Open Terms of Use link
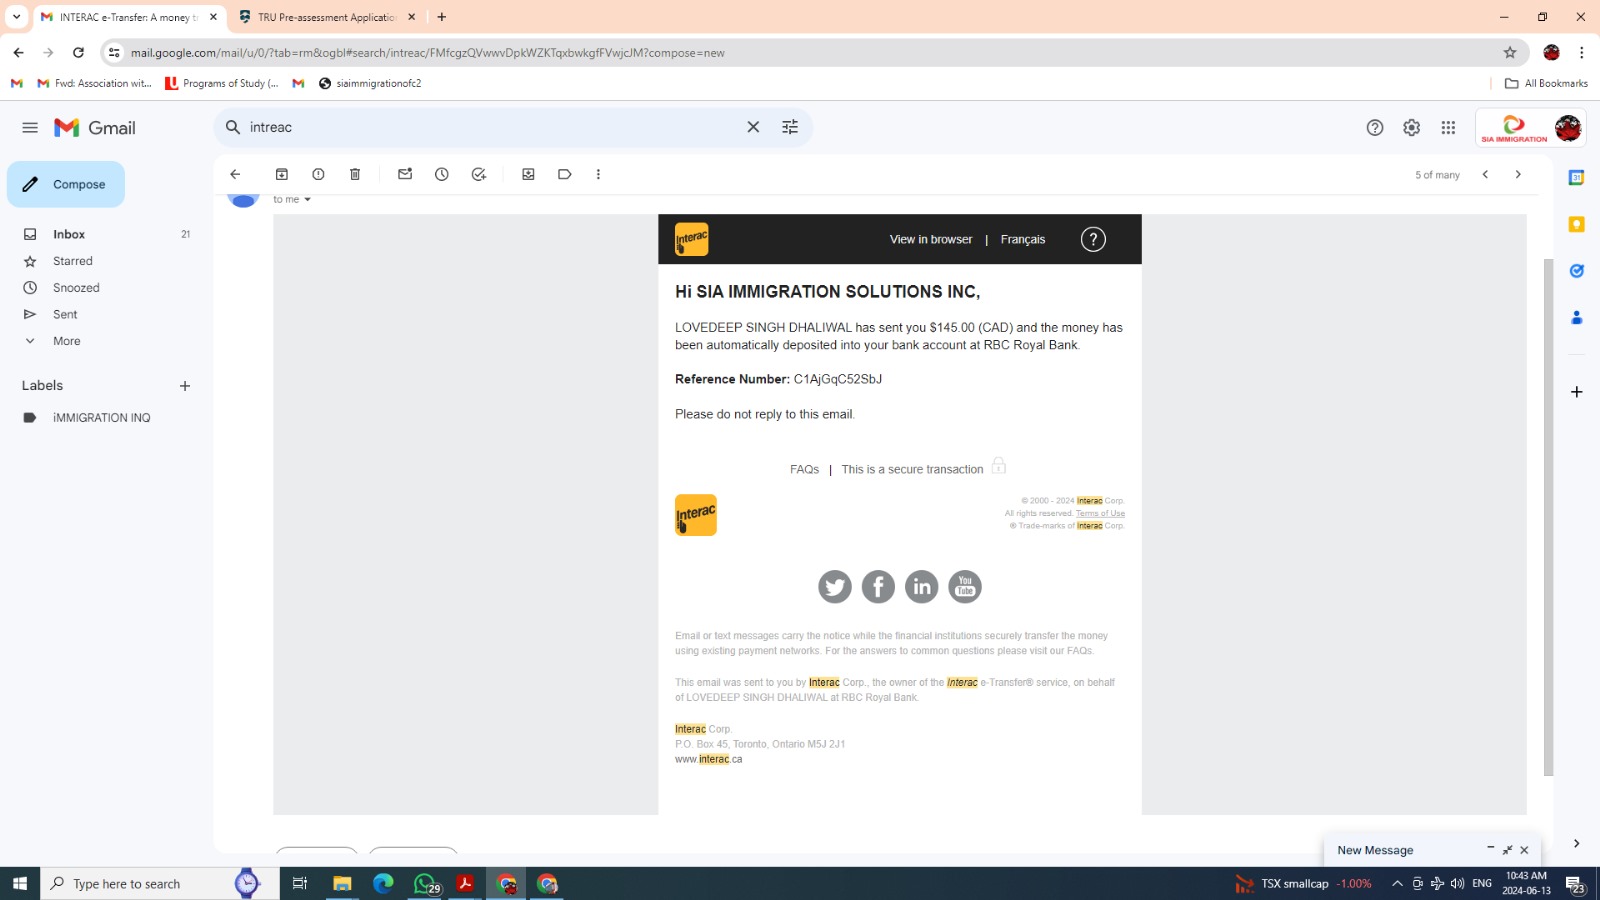 coord(1100,514)
